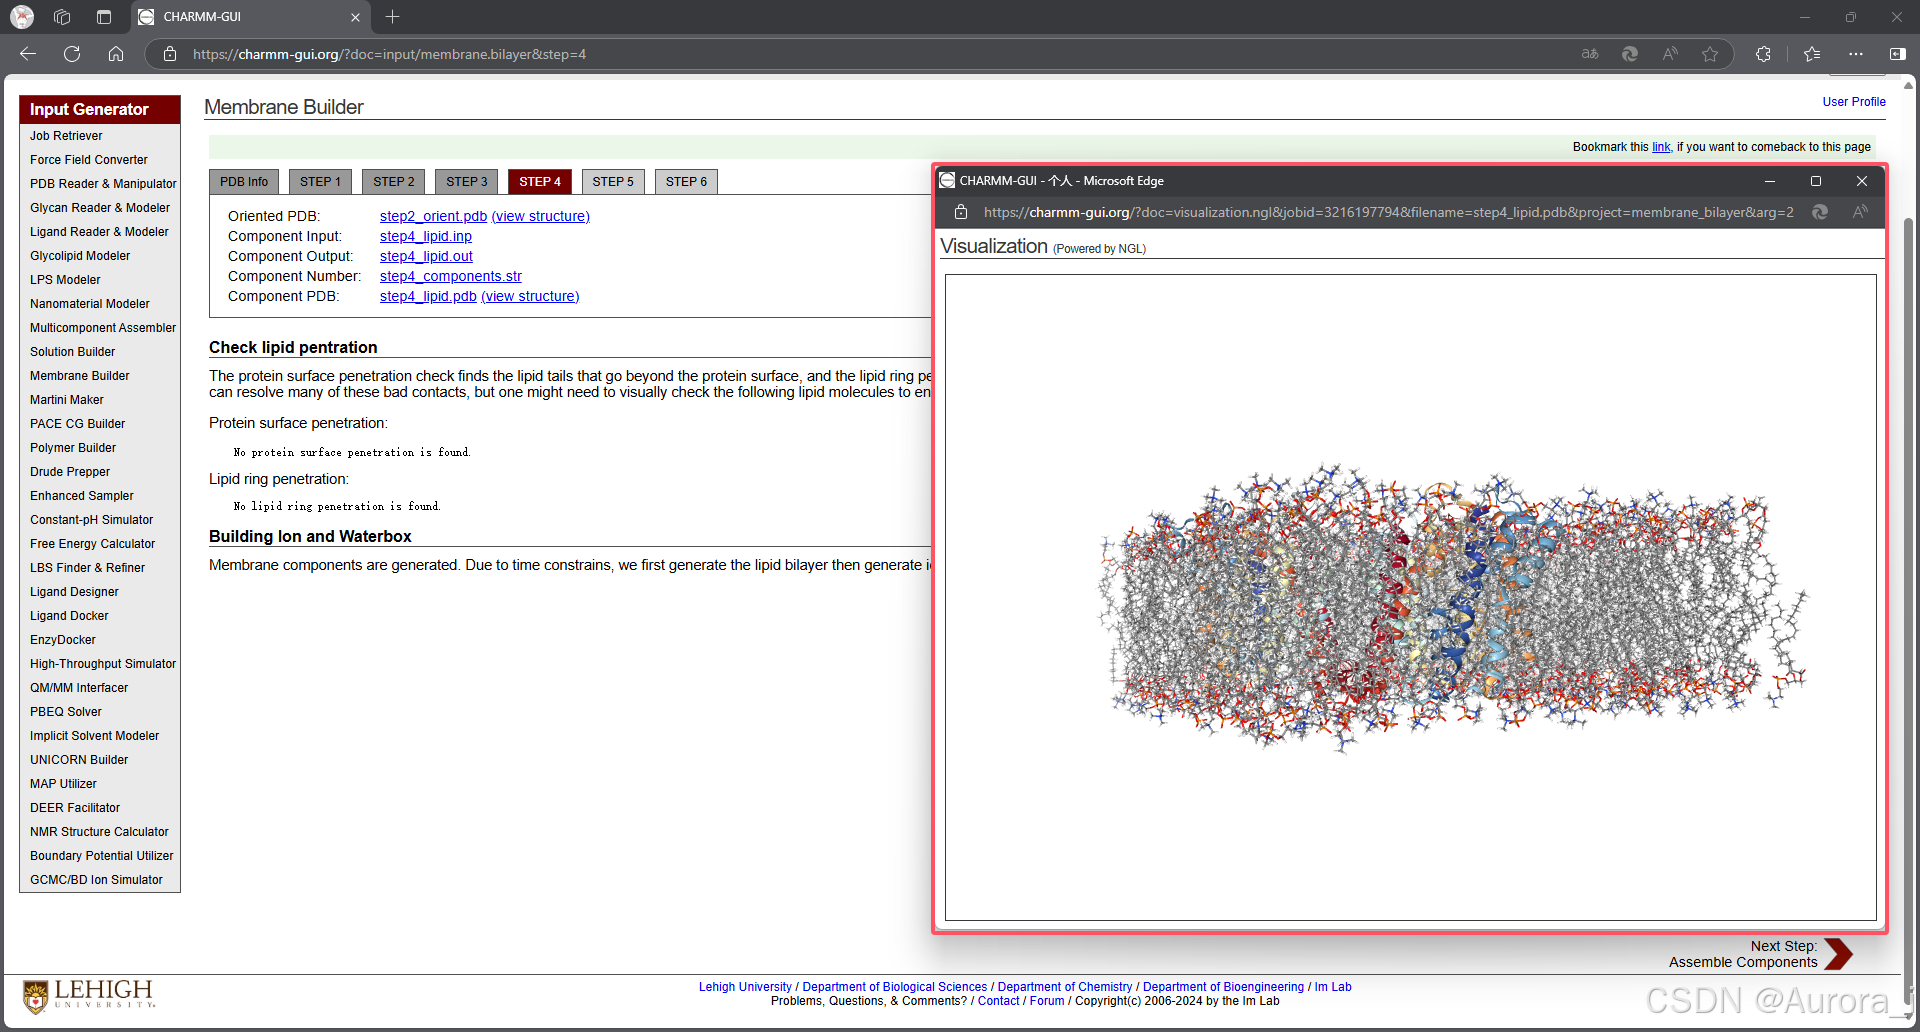Open Department of Chemistry footer link

click(1065, 987)
